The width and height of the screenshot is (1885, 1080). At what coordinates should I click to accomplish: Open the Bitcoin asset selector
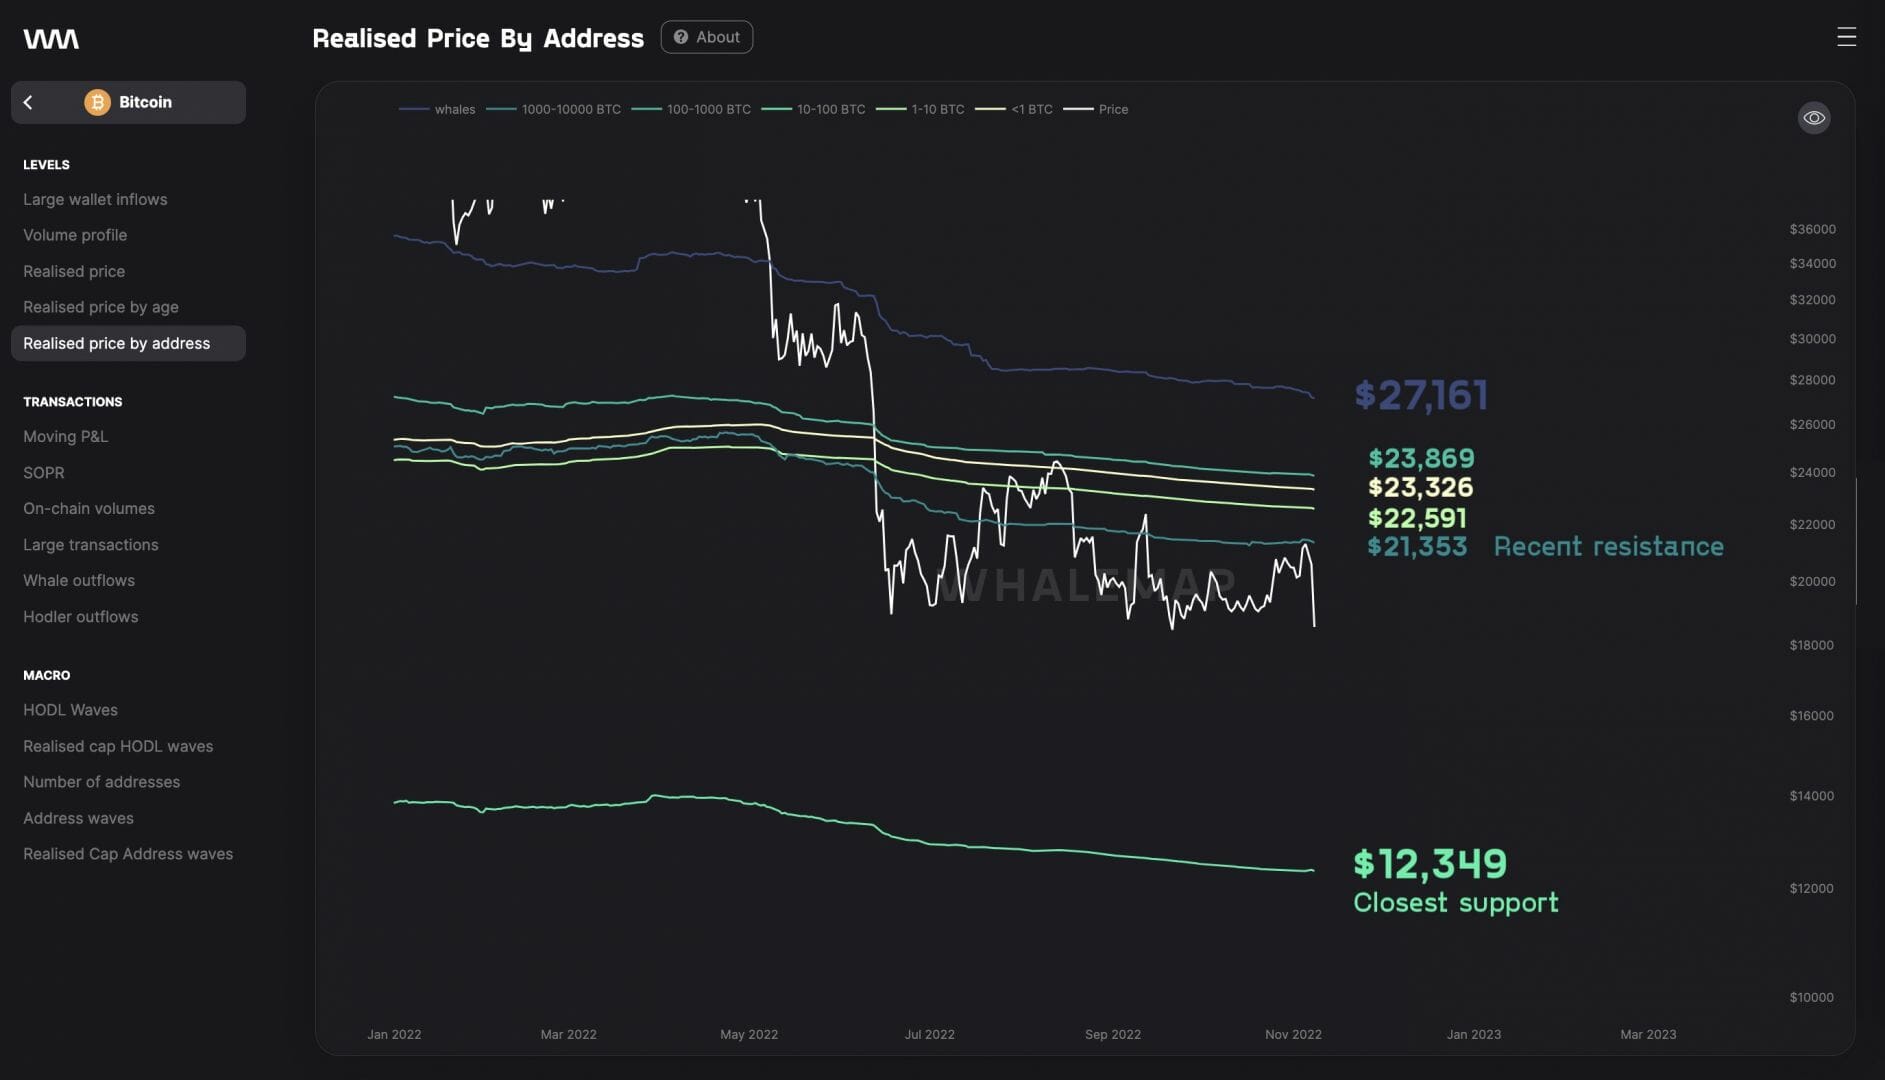[128, 102]
